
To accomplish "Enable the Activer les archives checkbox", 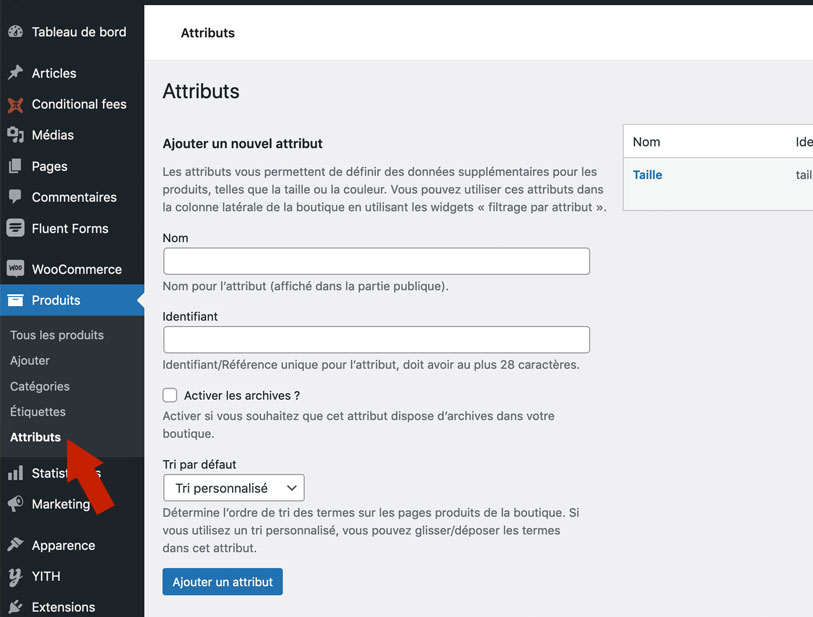I will (170, 394).
